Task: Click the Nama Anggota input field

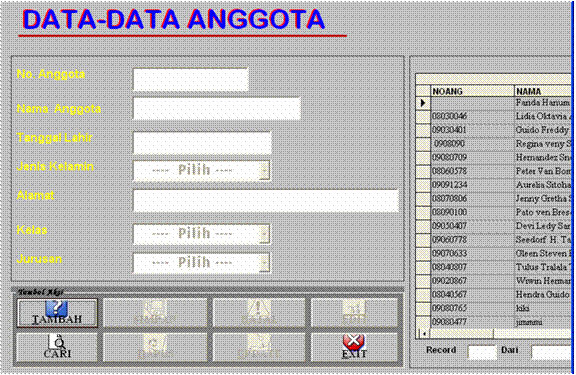Action: (x=217, y=109)
